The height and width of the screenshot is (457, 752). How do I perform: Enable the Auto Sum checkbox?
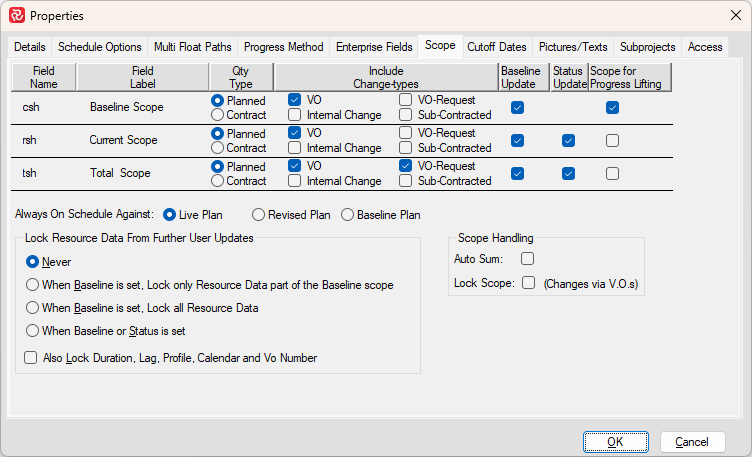527,259
